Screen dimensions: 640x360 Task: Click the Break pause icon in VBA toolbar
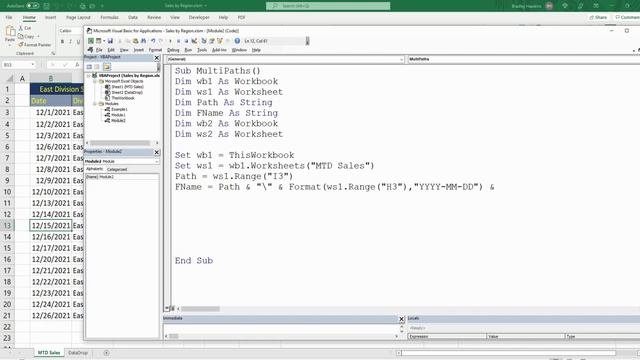[178, 41]
